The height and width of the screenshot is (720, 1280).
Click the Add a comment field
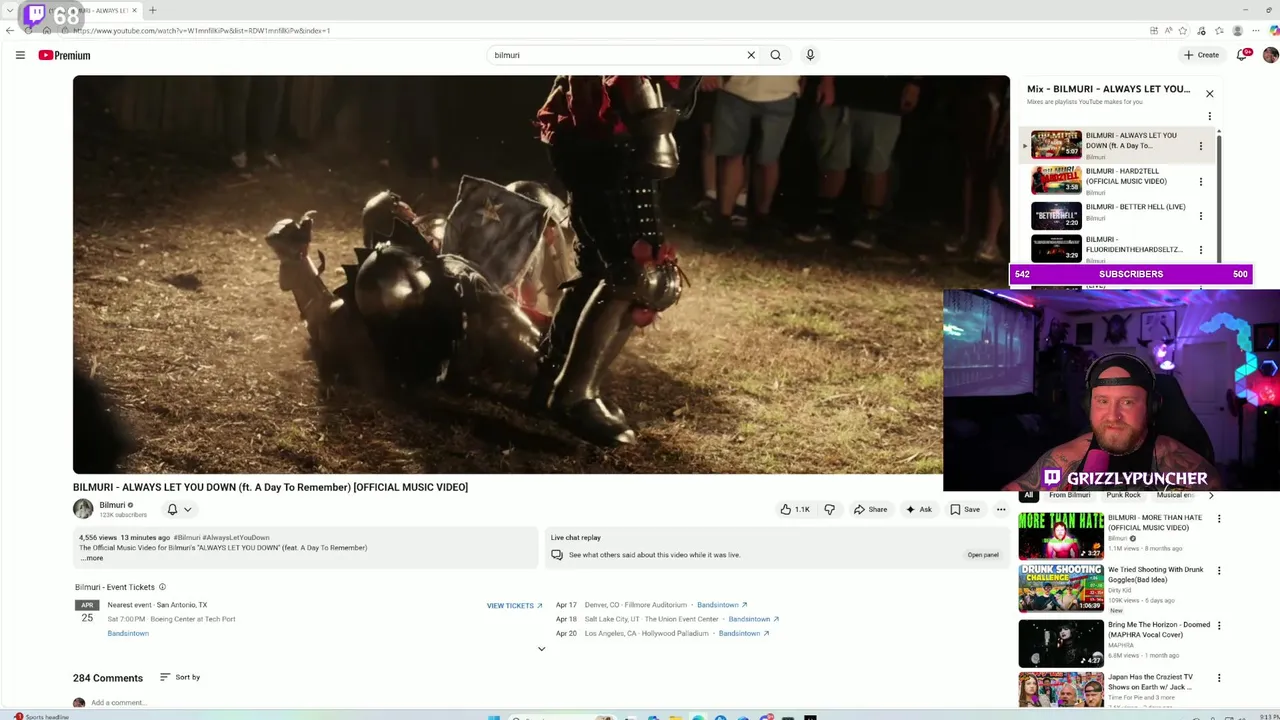118,702
